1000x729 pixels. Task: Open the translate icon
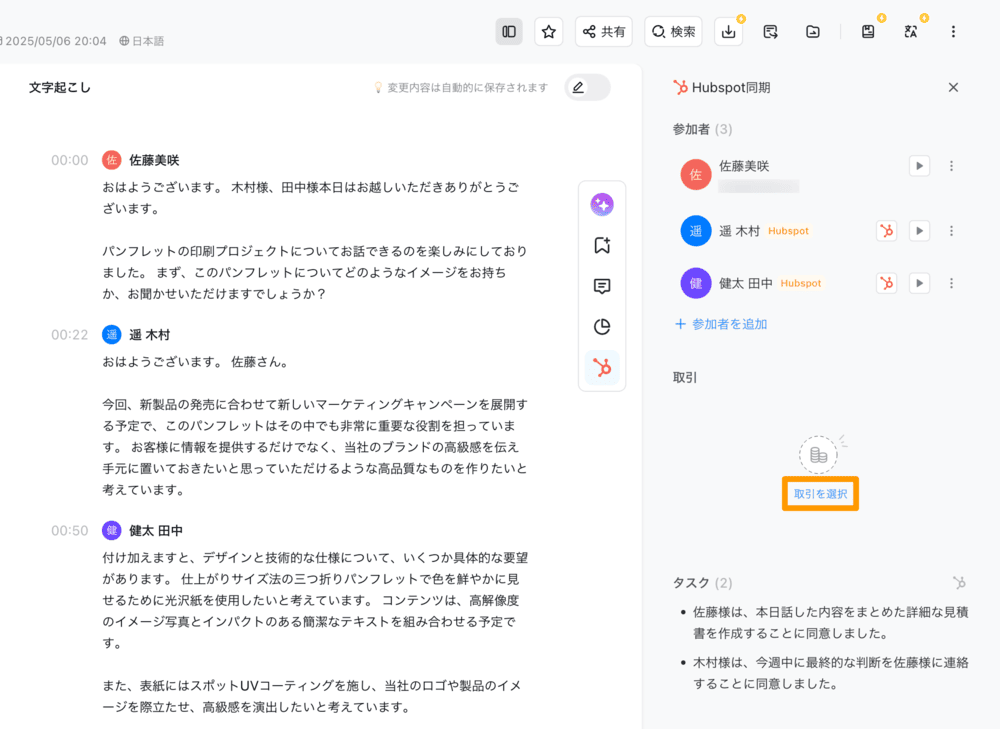click(911, 31)
